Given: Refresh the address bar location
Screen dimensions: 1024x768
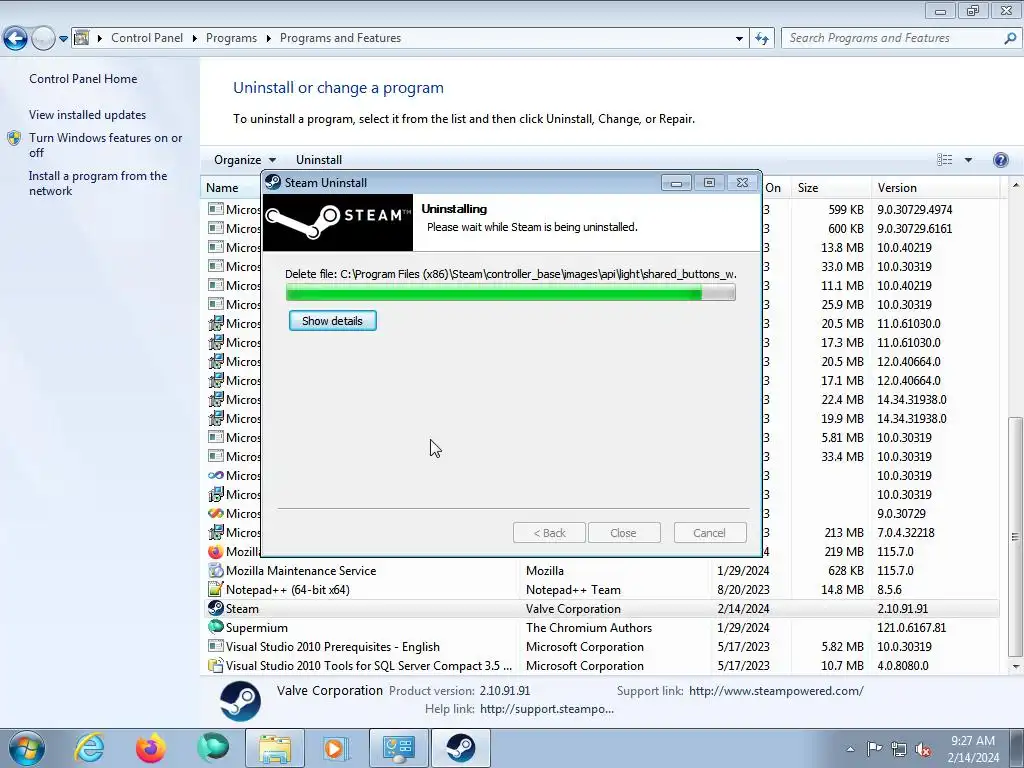Looking at the screenshot, I should (x=761, y=39).
